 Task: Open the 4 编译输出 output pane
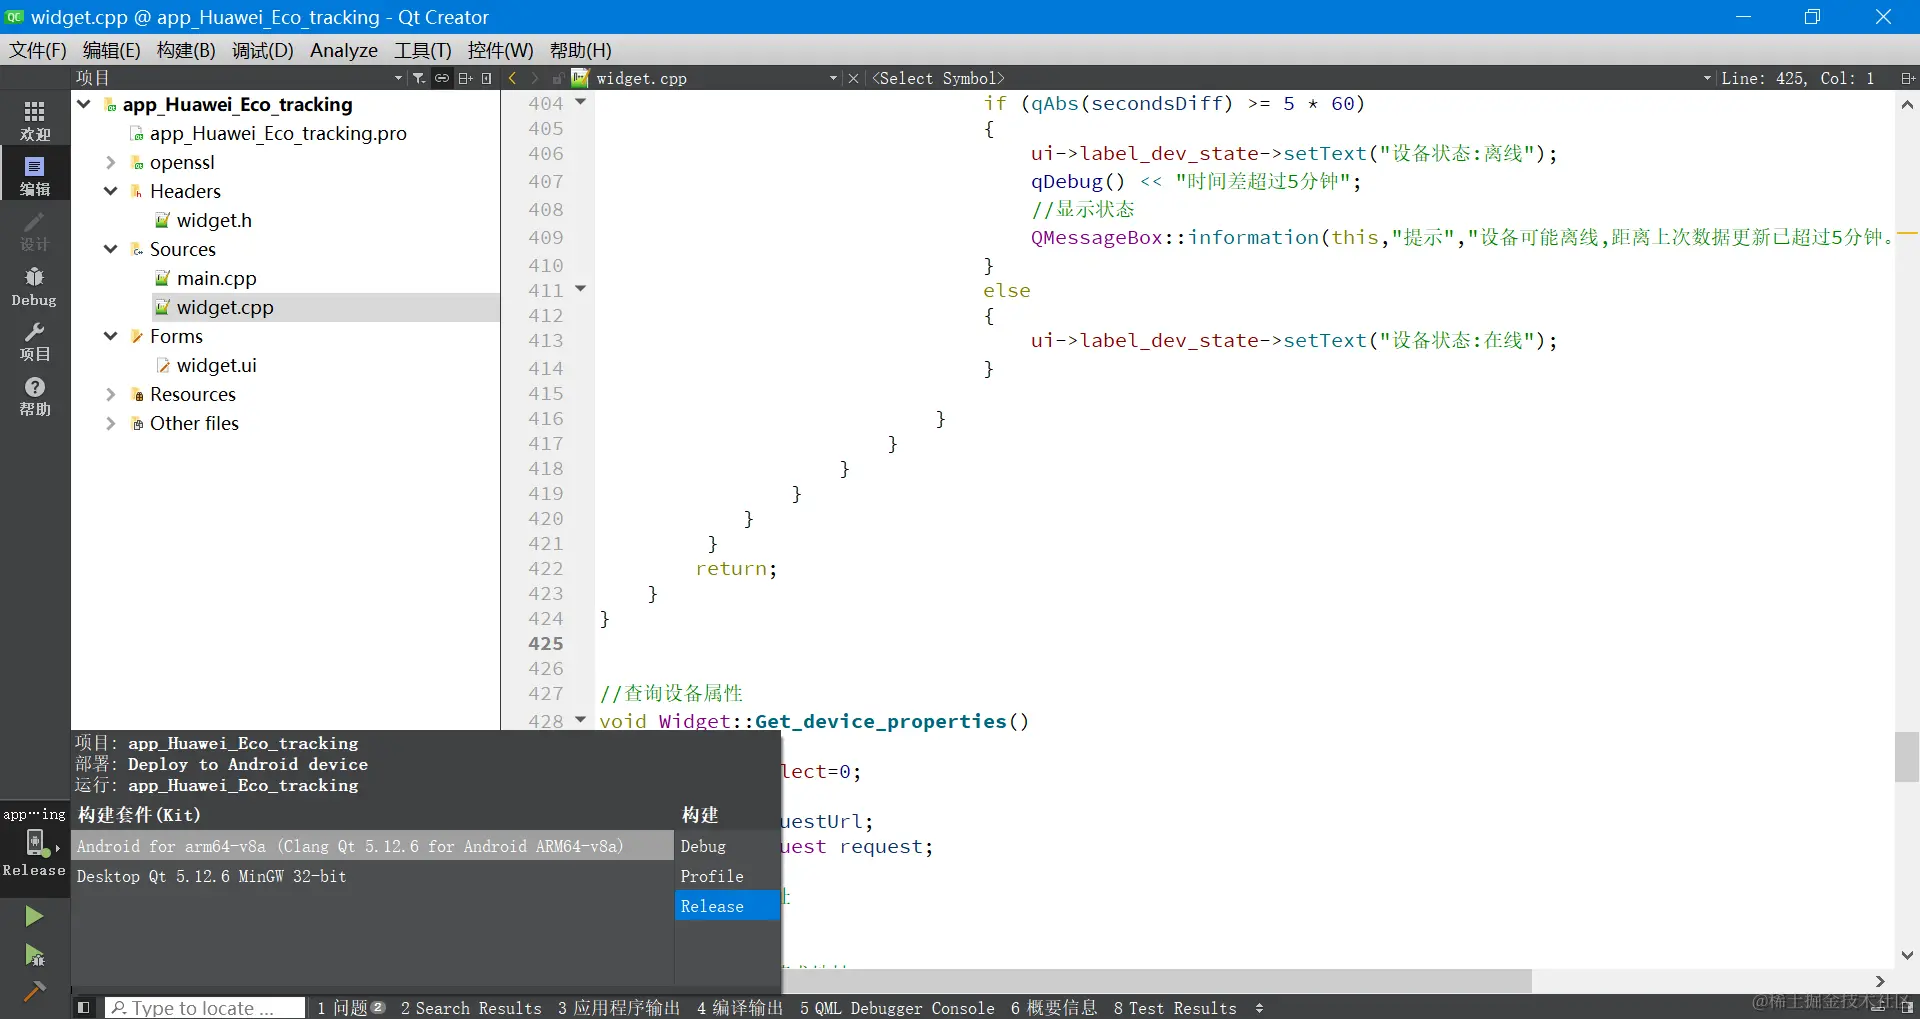[x=740, y=1008]
